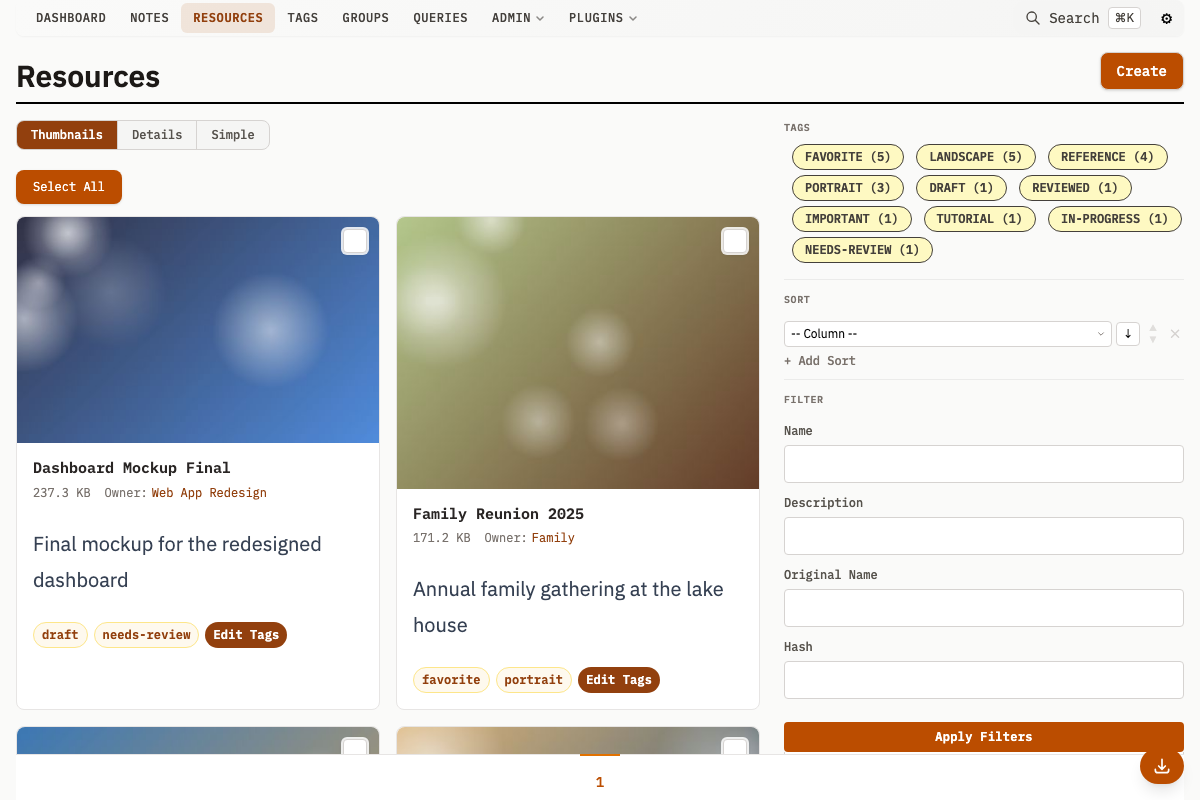Image resolution: width=1200 pixels, height=800 pixels.
Task: Open search using the magnifying glass icon
Action: (1033, 18)
